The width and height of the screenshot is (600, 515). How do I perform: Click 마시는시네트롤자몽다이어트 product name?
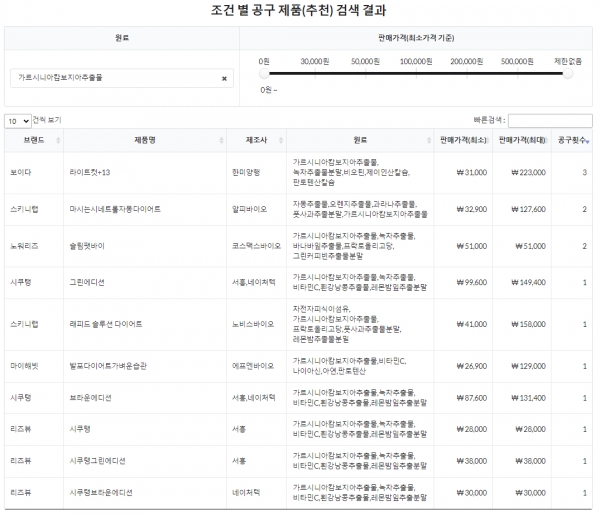click(115, 209)
